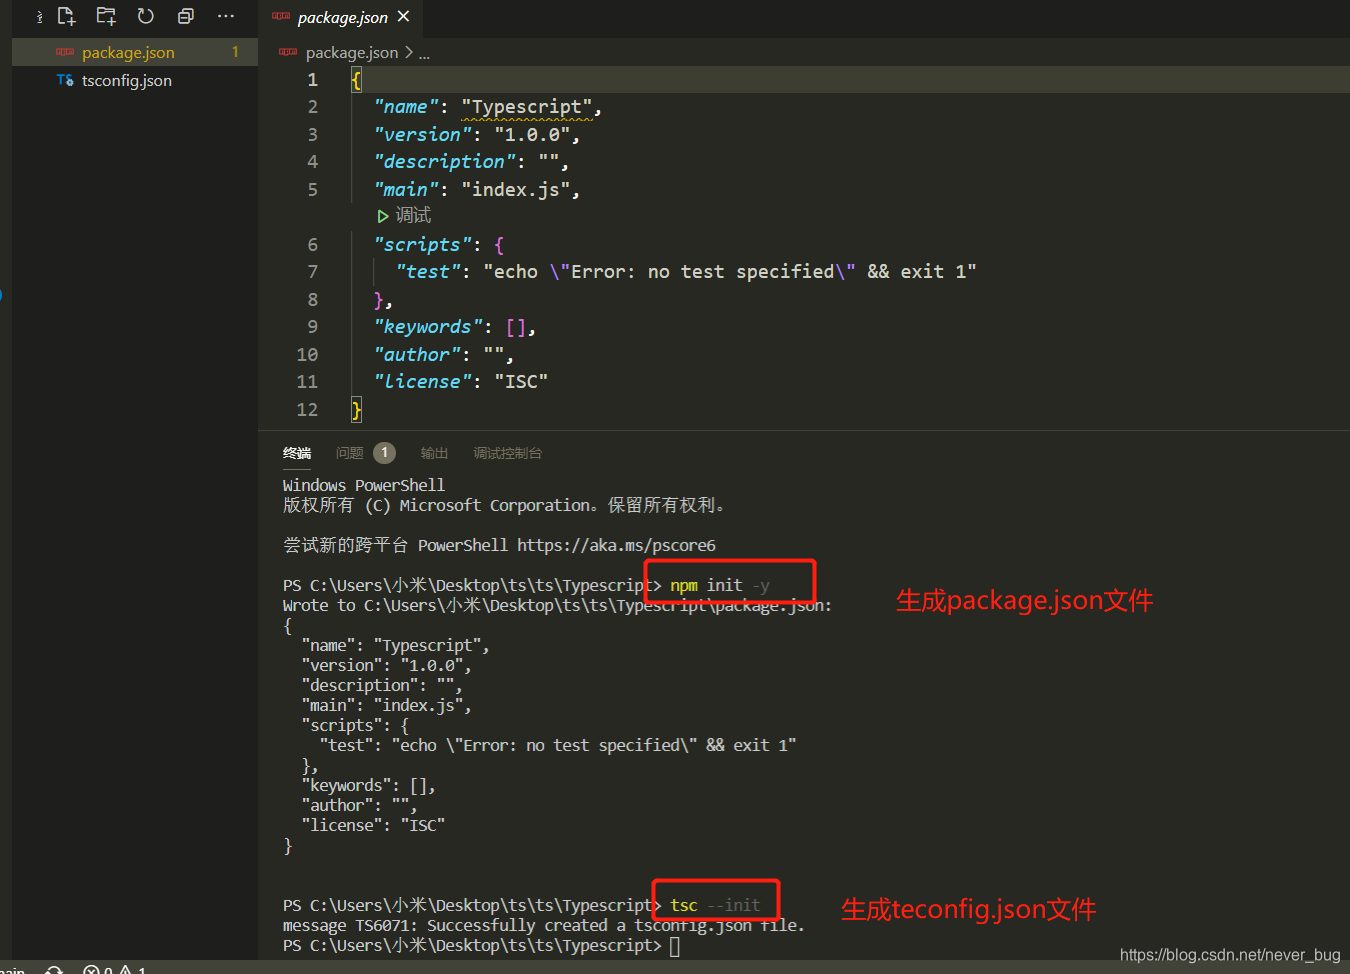Click the TS6071 message line in terminal
Screen dimensions: 1350x974
544,926
